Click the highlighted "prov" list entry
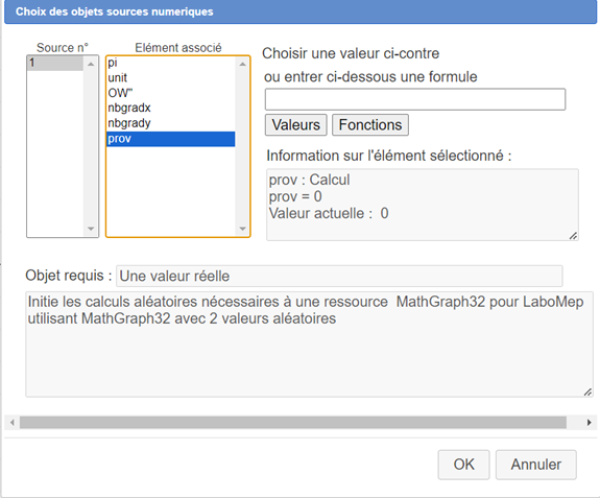600x498 pixels. pyautogui.click(x=170, y=139)
